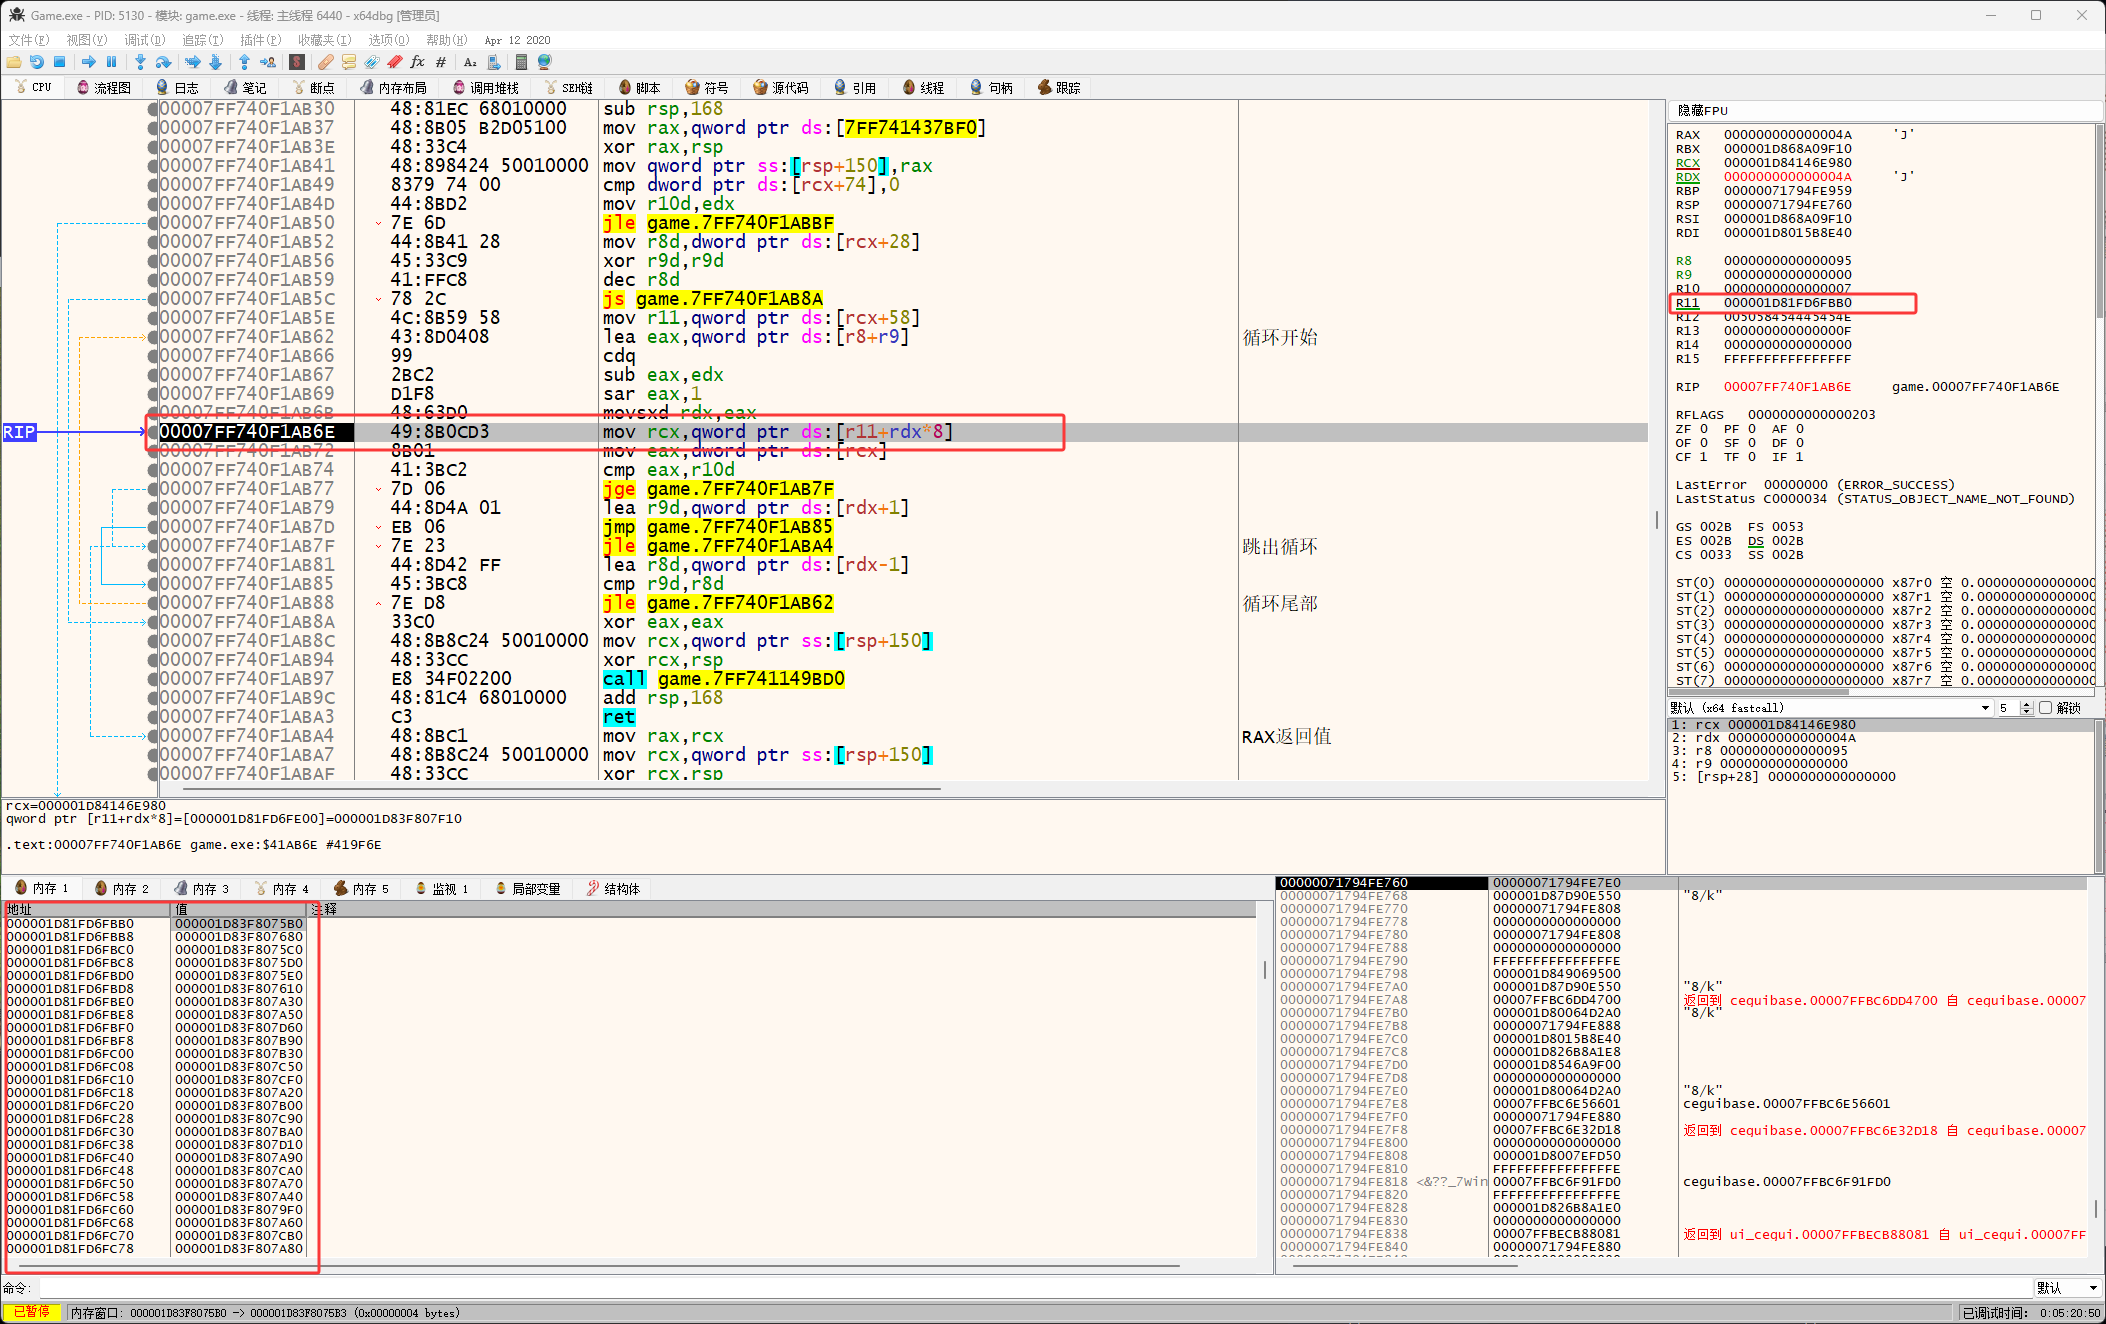Toggle breakpoint dot at address 00007FF740F1AB74
The width and height of the screenshot is (2106, 1324).
tap(153, 470)
